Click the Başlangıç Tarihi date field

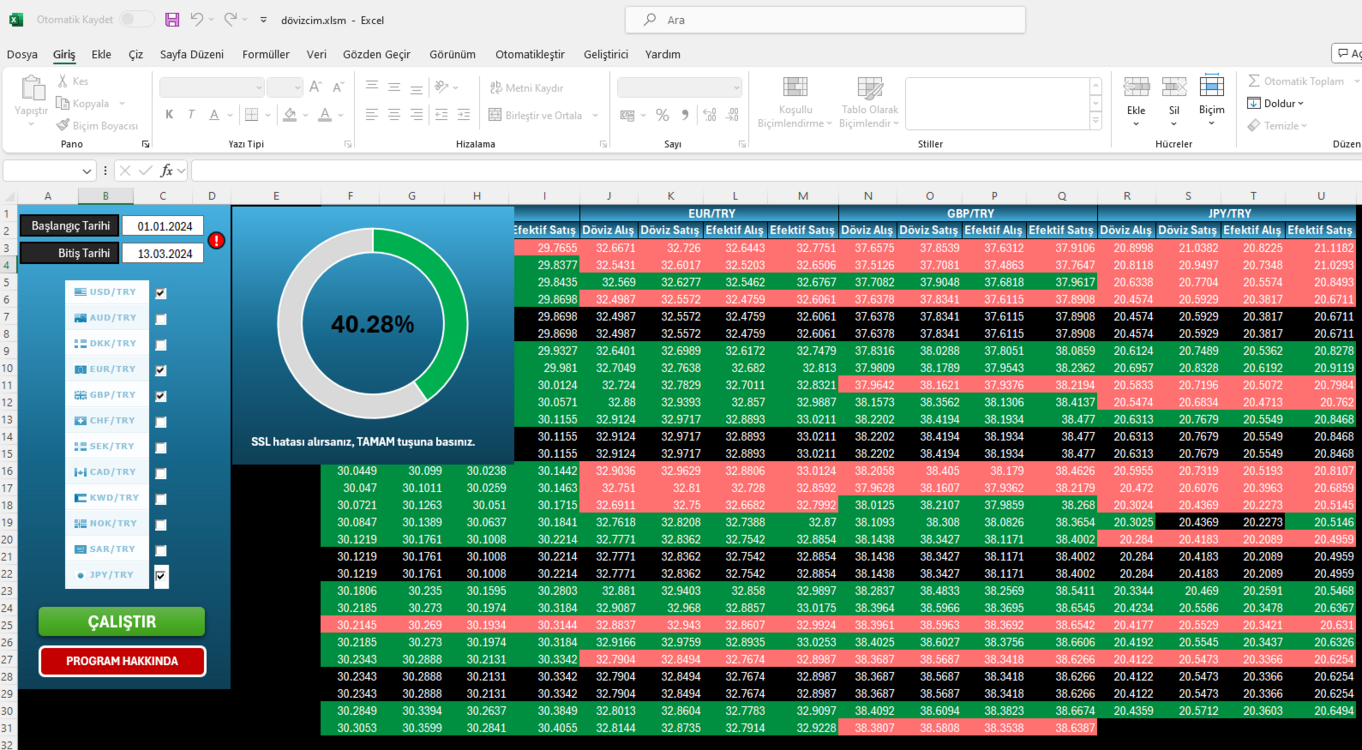[x=163, y=226]
